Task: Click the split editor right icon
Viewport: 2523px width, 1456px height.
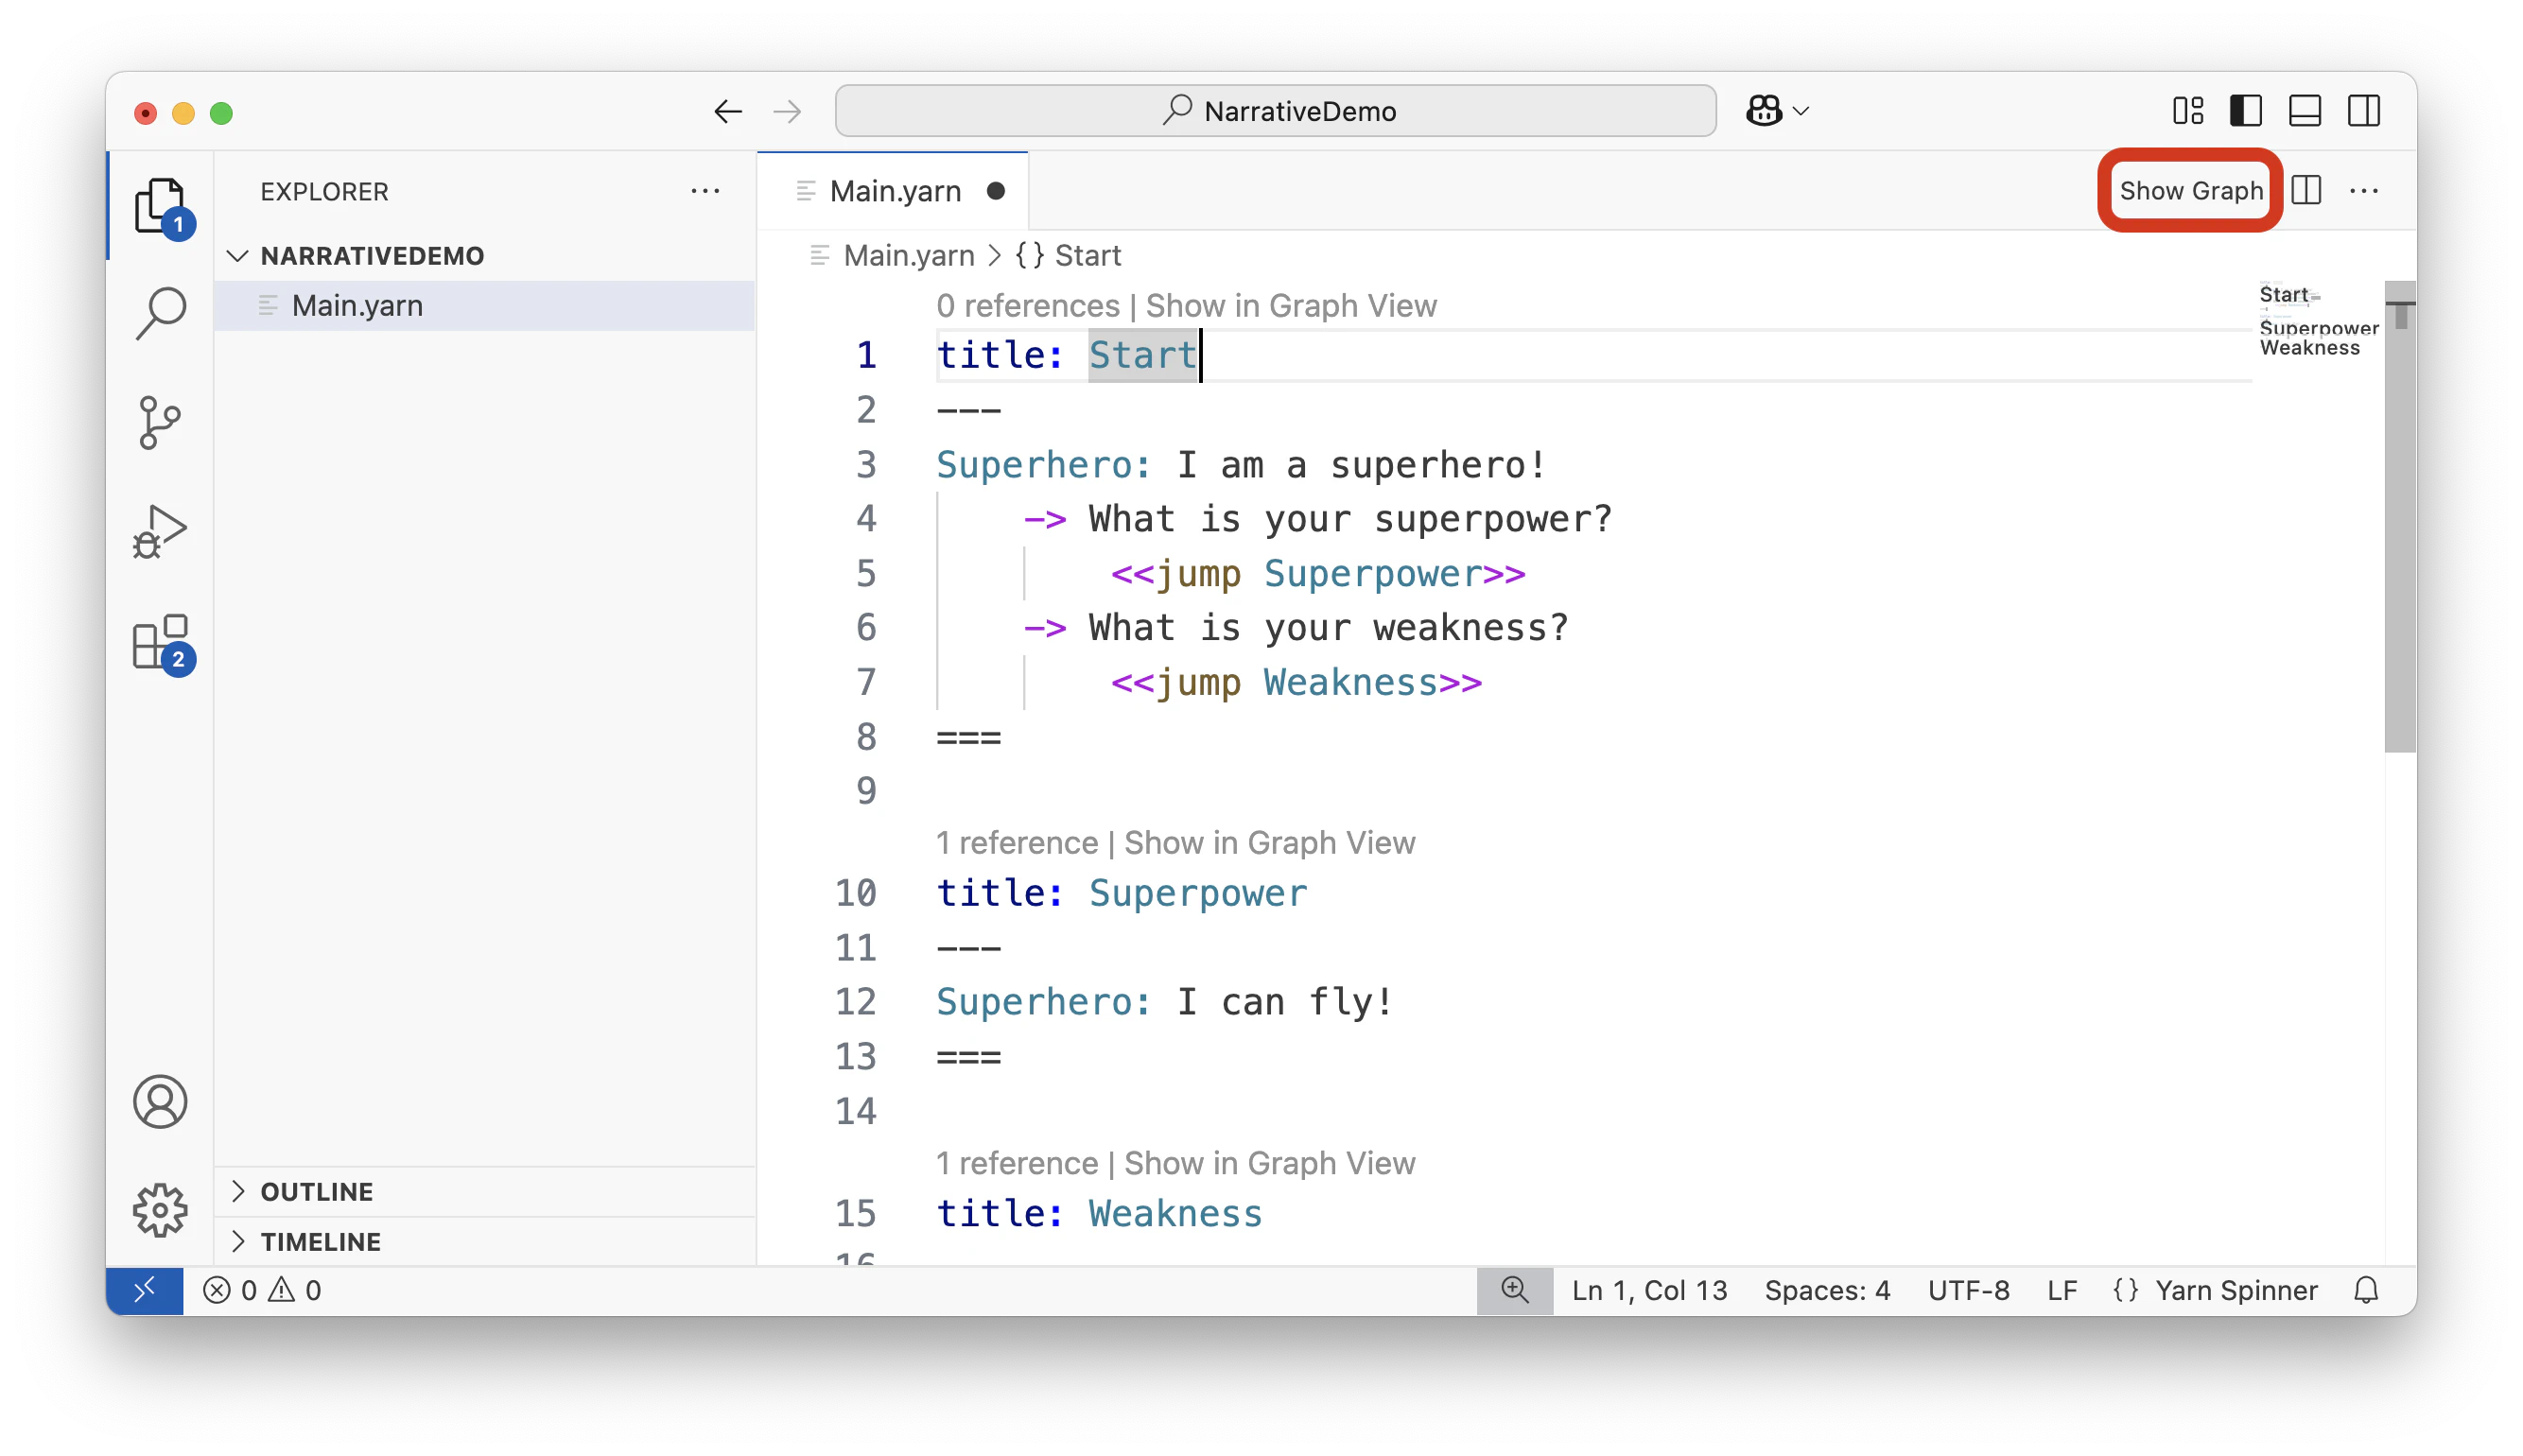Action: 2306,190
